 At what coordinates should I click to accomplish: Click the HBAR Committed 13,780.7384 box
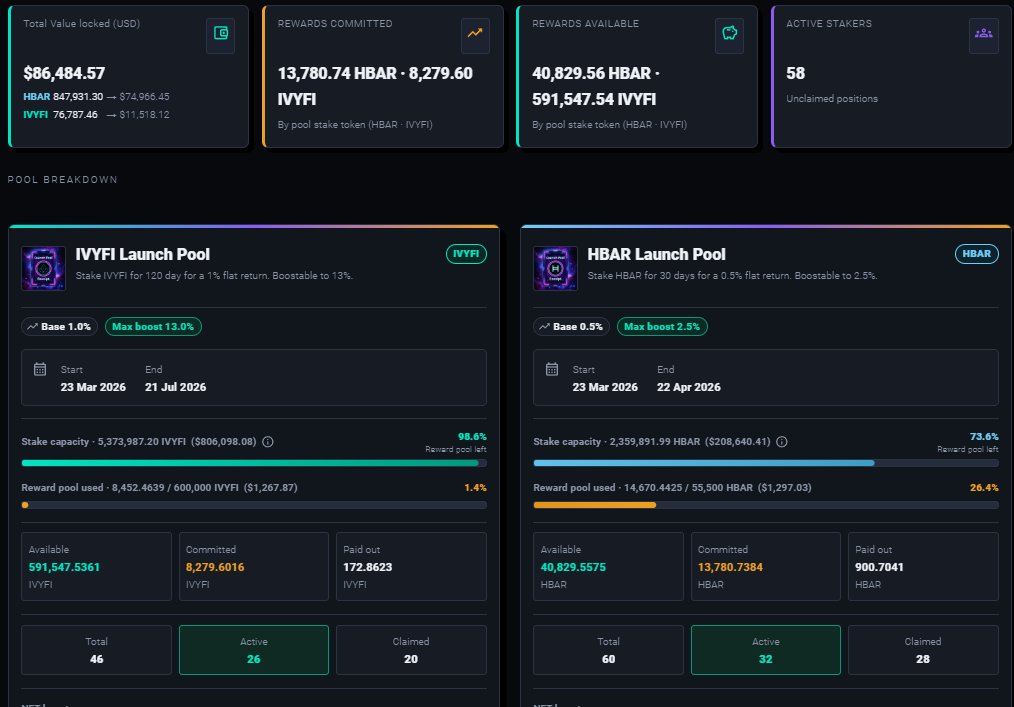(766, 567)
